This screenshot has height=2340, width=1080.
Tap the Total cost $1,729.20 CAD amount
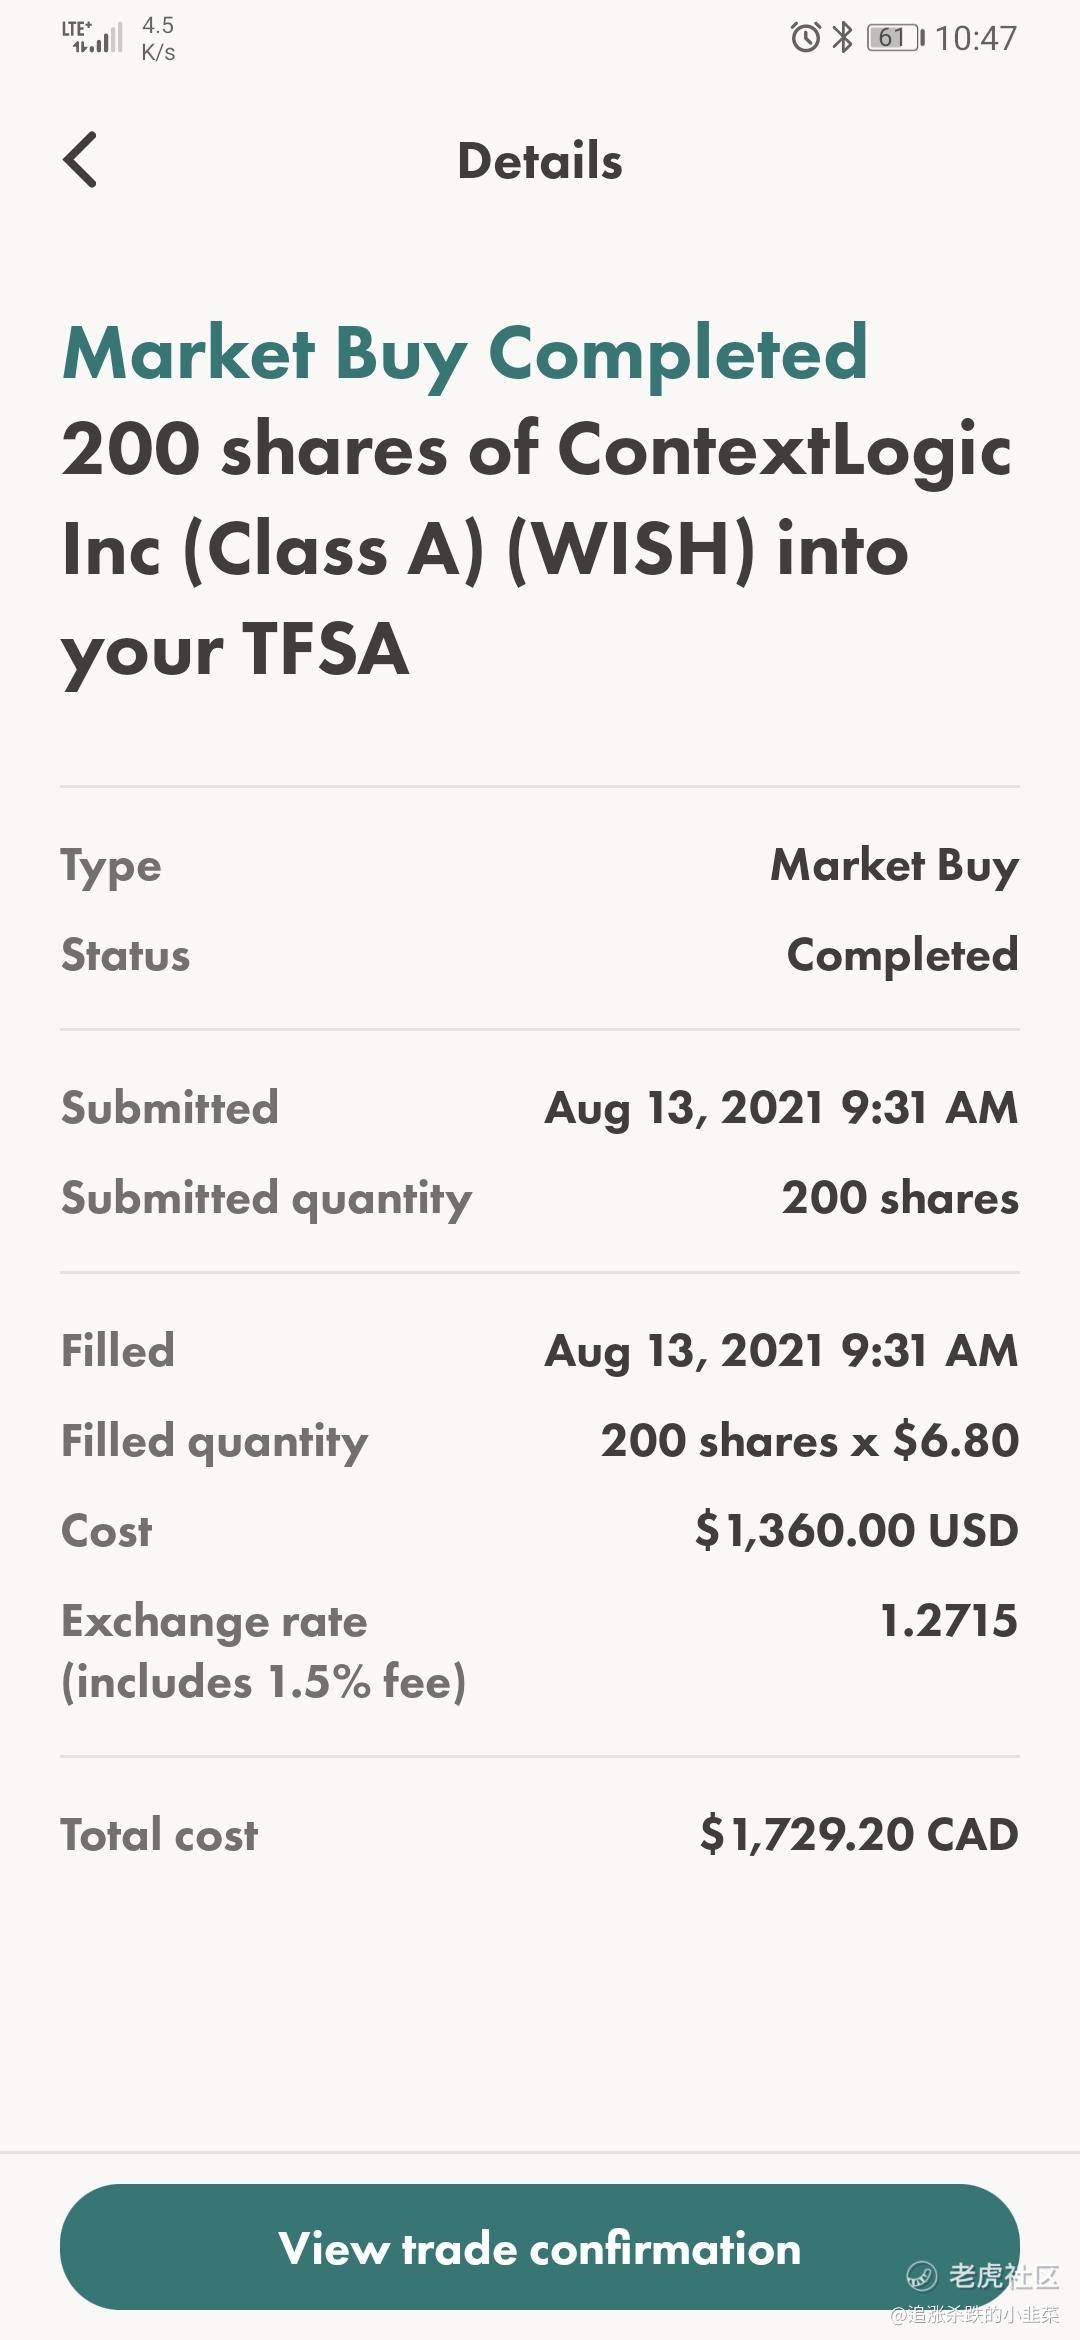[859, 1835]
